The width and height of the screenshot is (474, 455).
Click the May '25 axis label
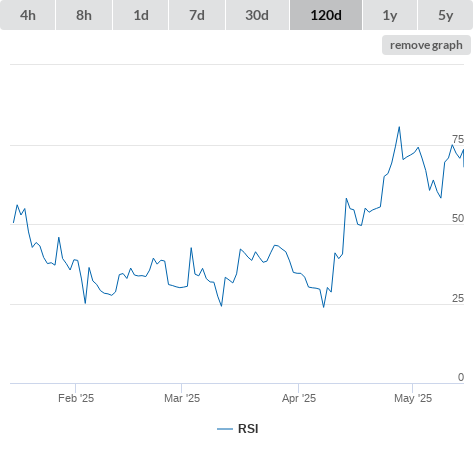click(x=413, y=398)
